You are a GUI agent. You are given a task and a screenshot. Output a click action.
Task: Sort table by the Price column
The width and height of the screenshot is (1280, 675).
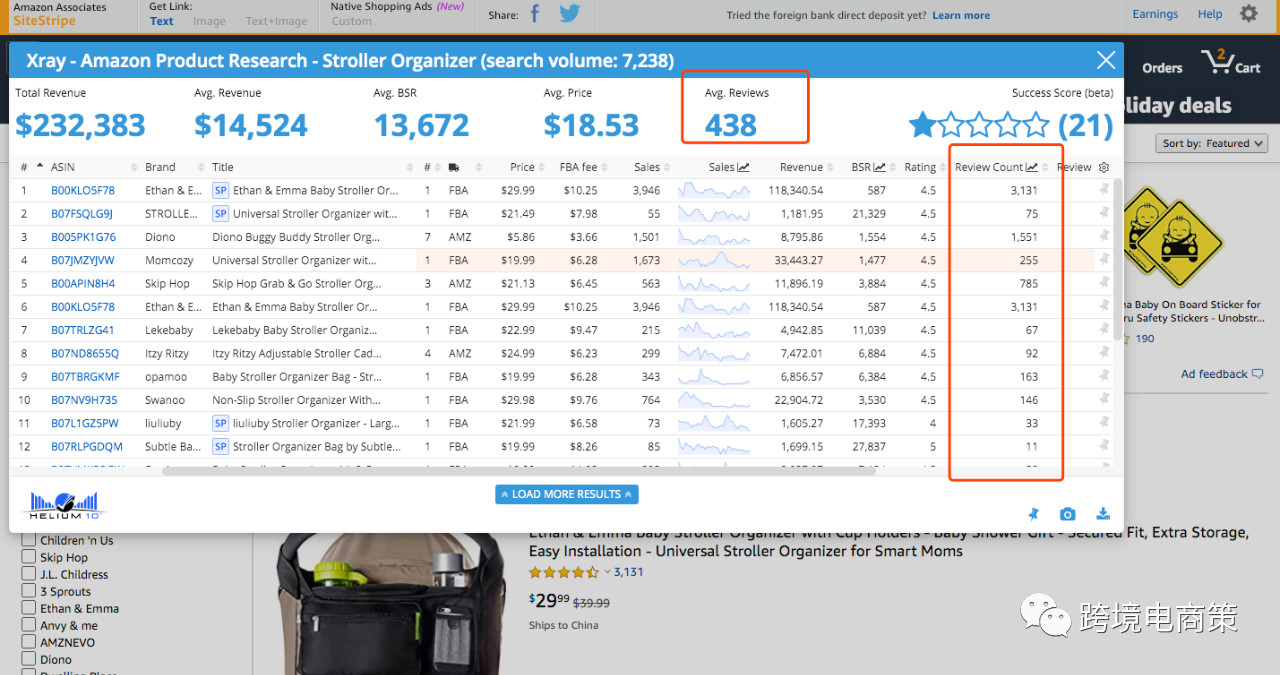tap(522, 167)
